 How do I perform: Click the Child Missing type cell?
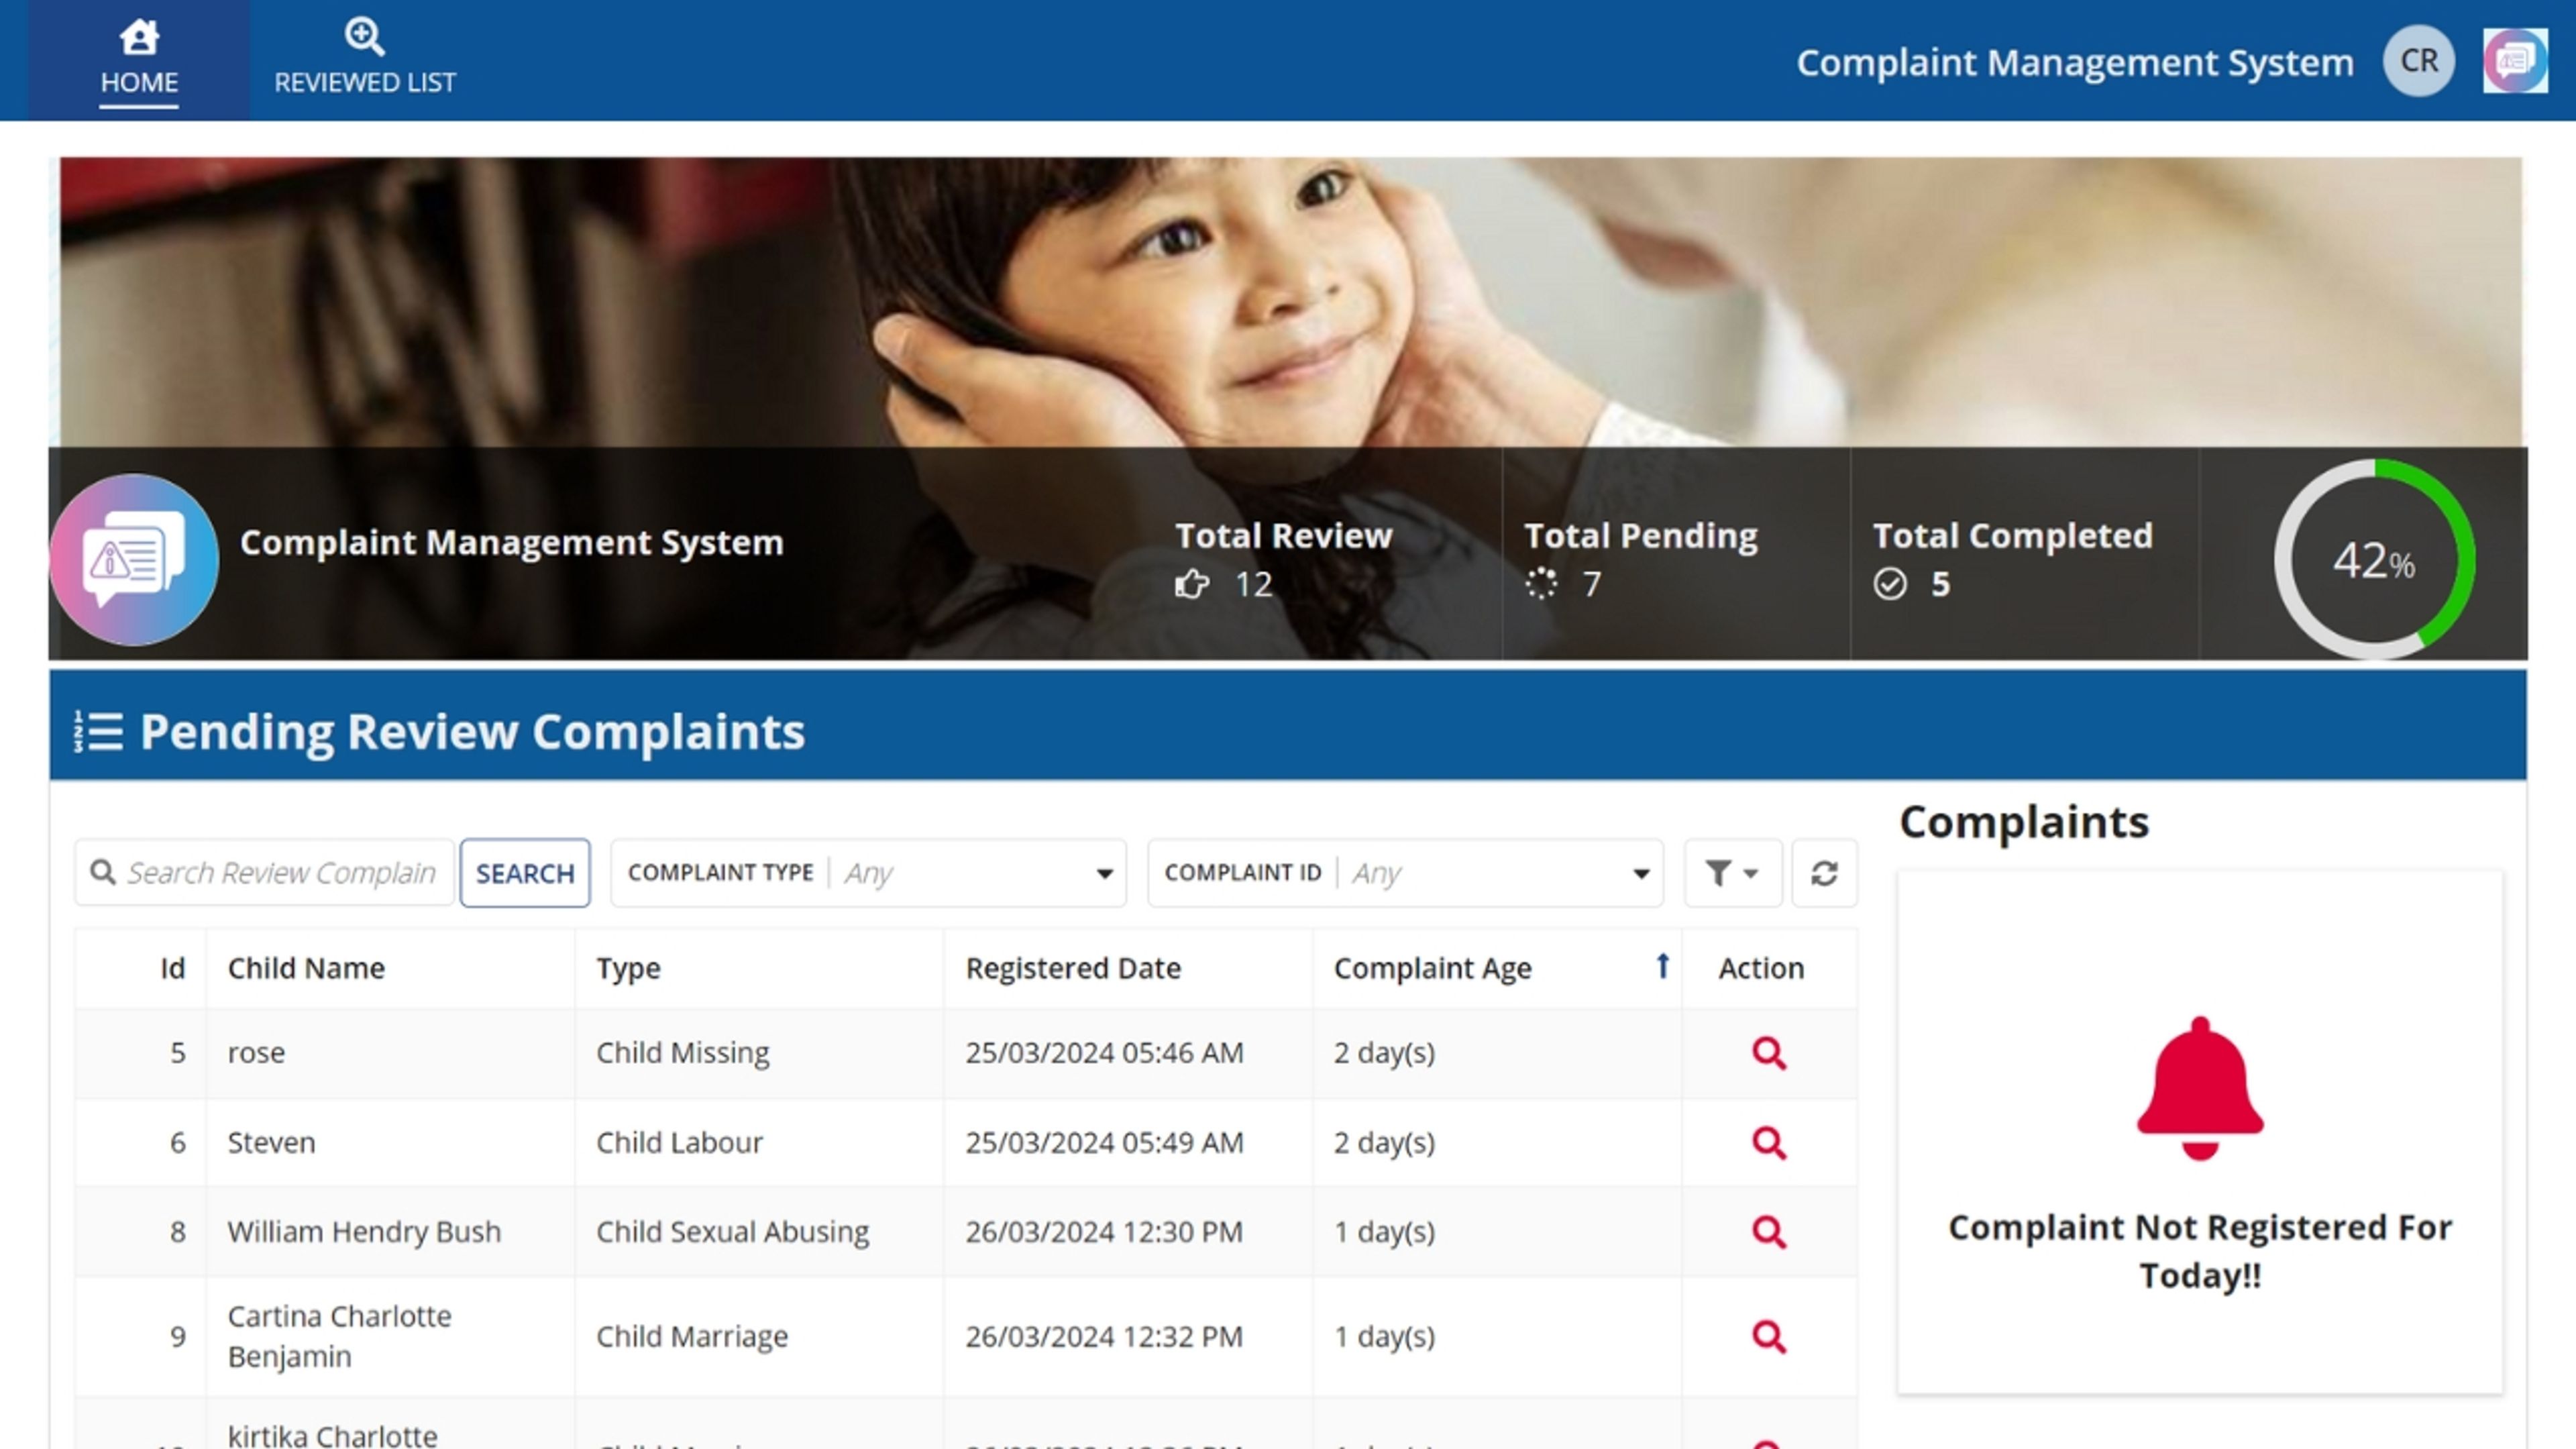coord(759,1053)
